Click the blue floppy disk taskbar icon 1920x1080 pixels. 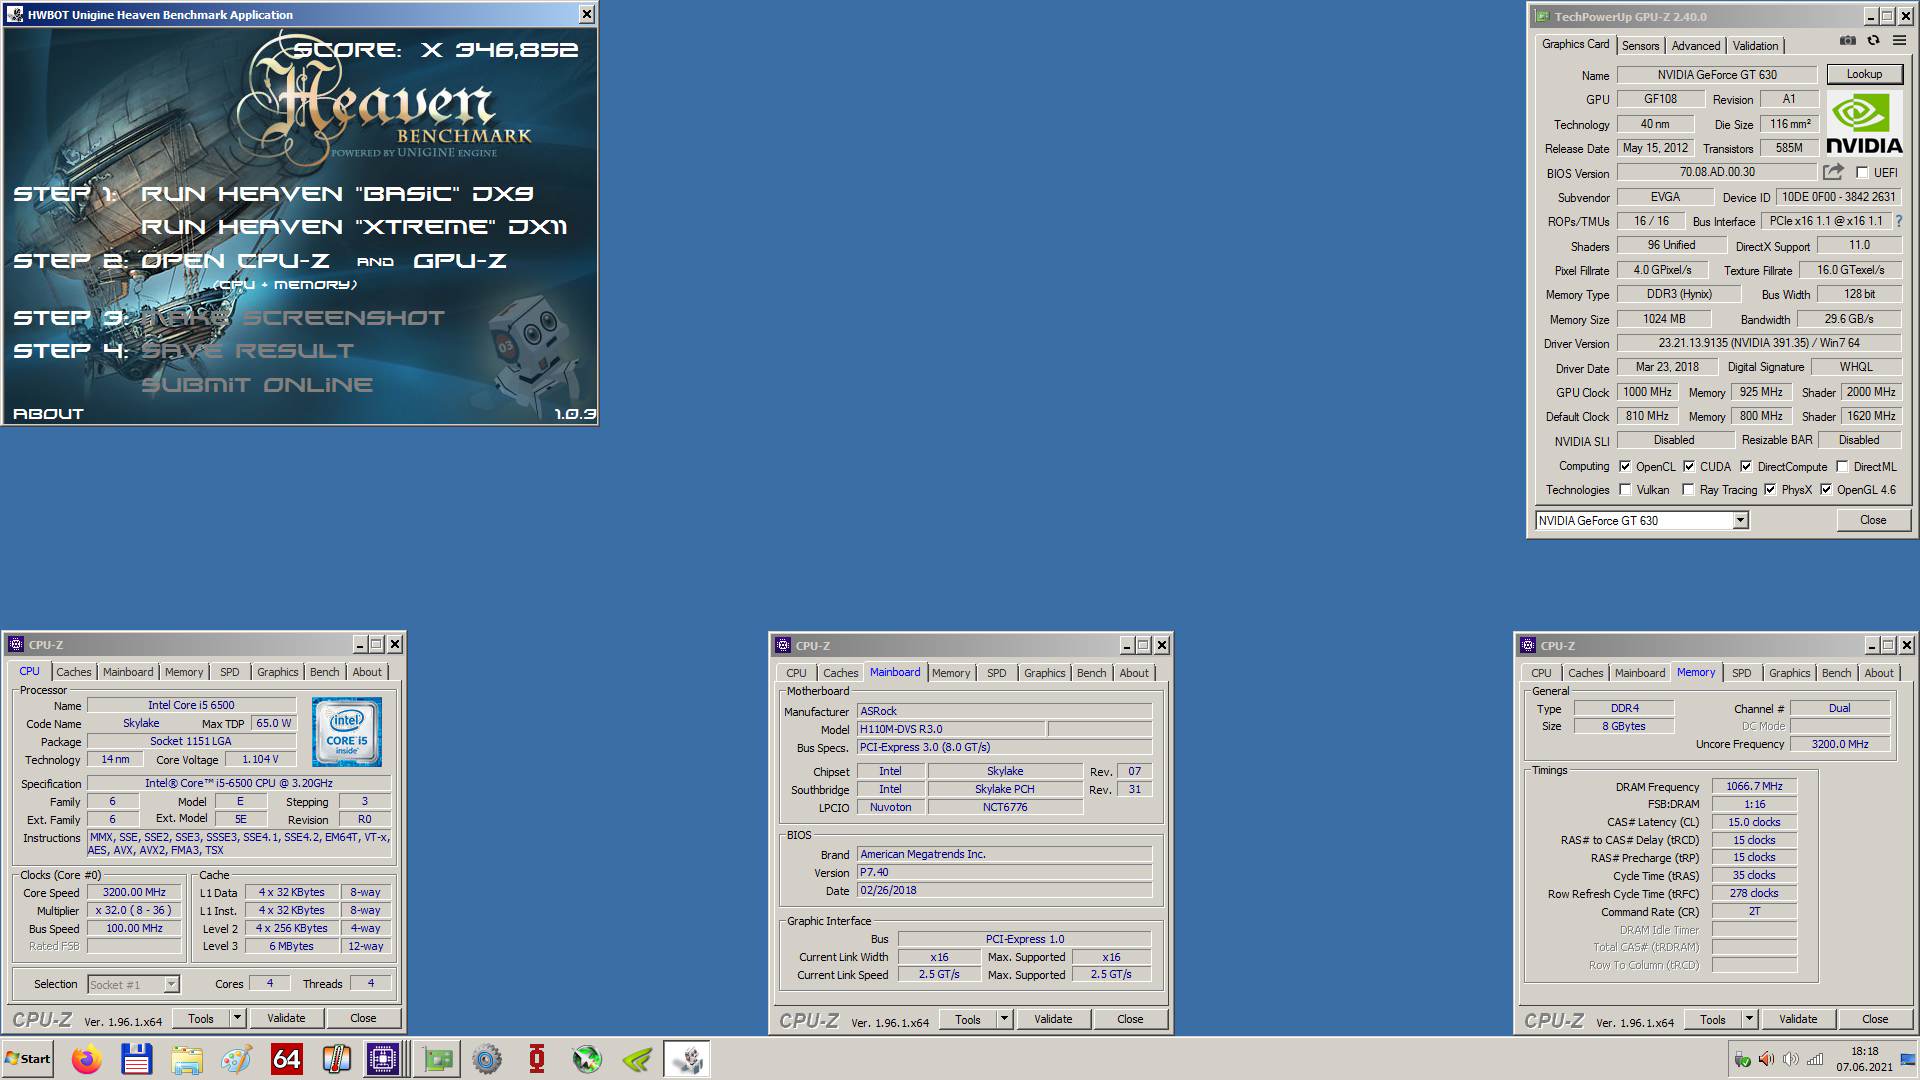[x=136, y=1059]
